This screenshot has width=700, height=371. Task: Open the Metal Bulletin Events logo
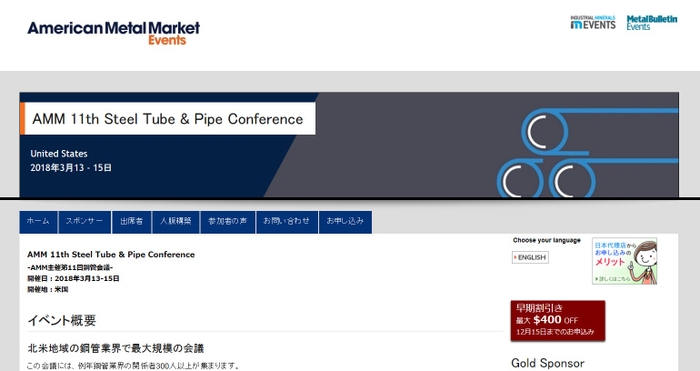click(x=651, y=23)
